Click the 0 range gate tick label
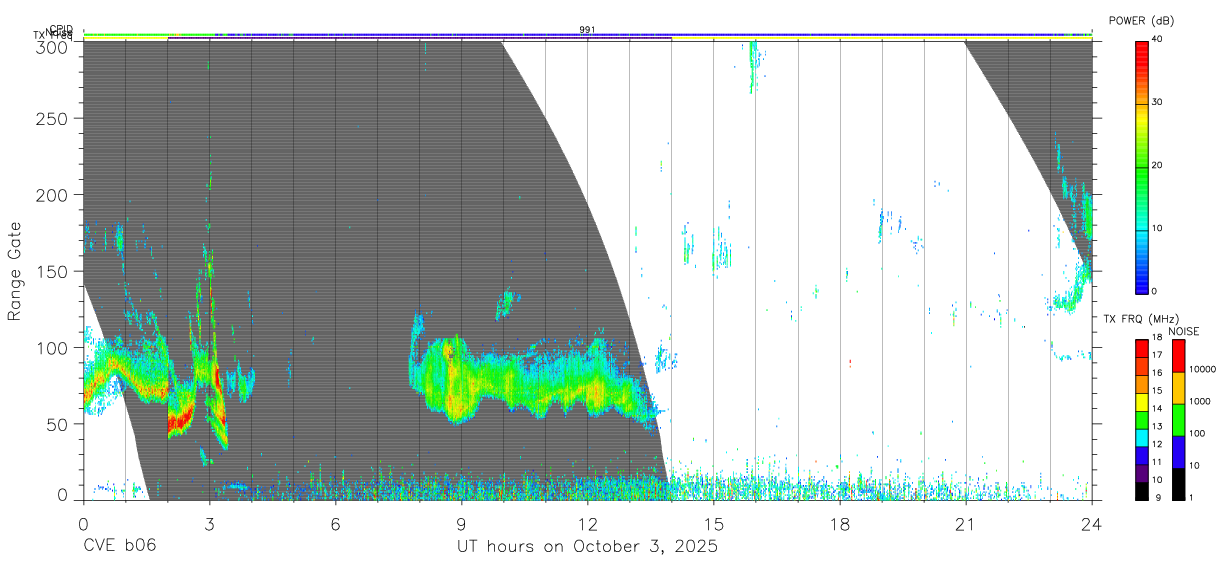This screenshot has width=1228, height=567. click(64, 494)
